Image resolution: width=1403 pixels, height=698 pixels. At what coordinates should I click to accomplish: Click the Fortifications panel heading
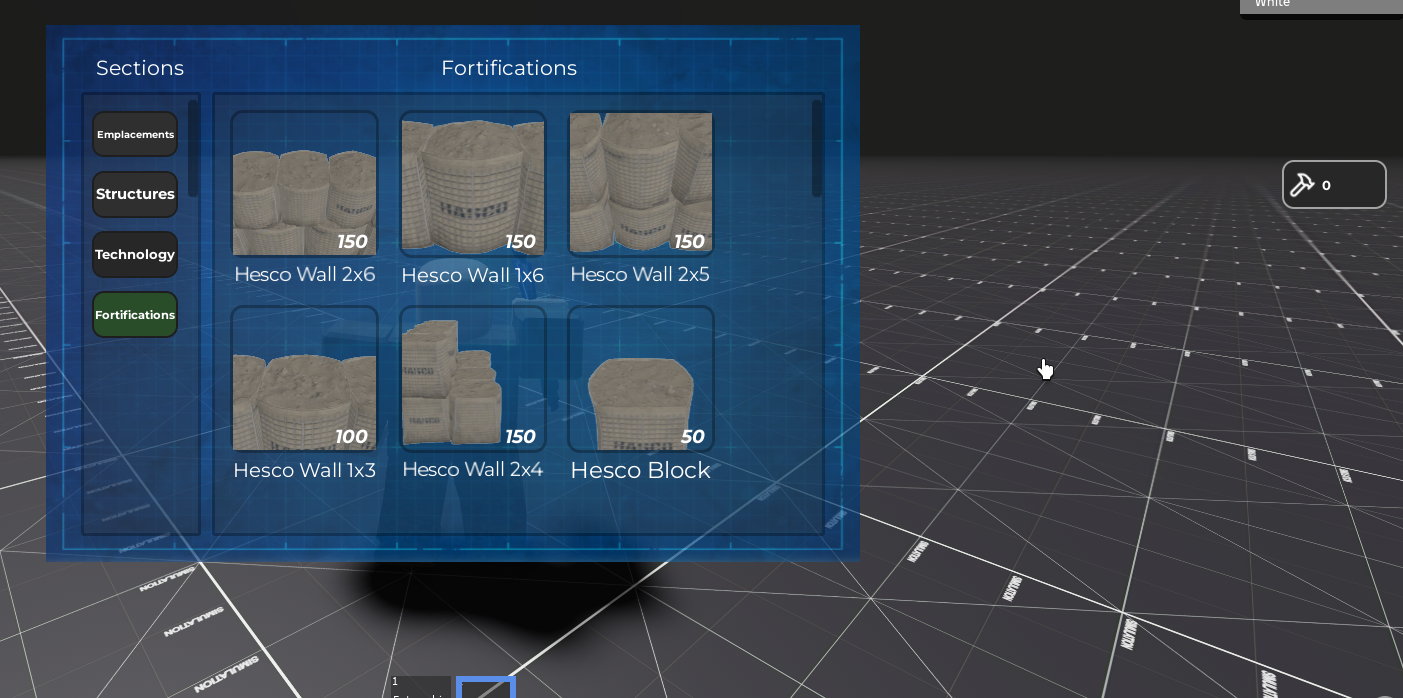point(509,68)
